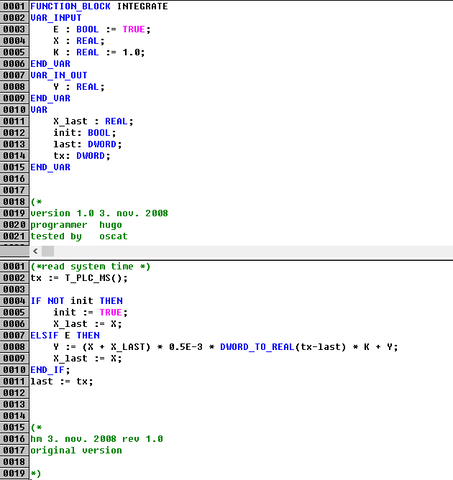This screenshot has height=480, width=453.
Task: Click the 'ELSIF E THEN' line
Action: (x=65, y=335)
